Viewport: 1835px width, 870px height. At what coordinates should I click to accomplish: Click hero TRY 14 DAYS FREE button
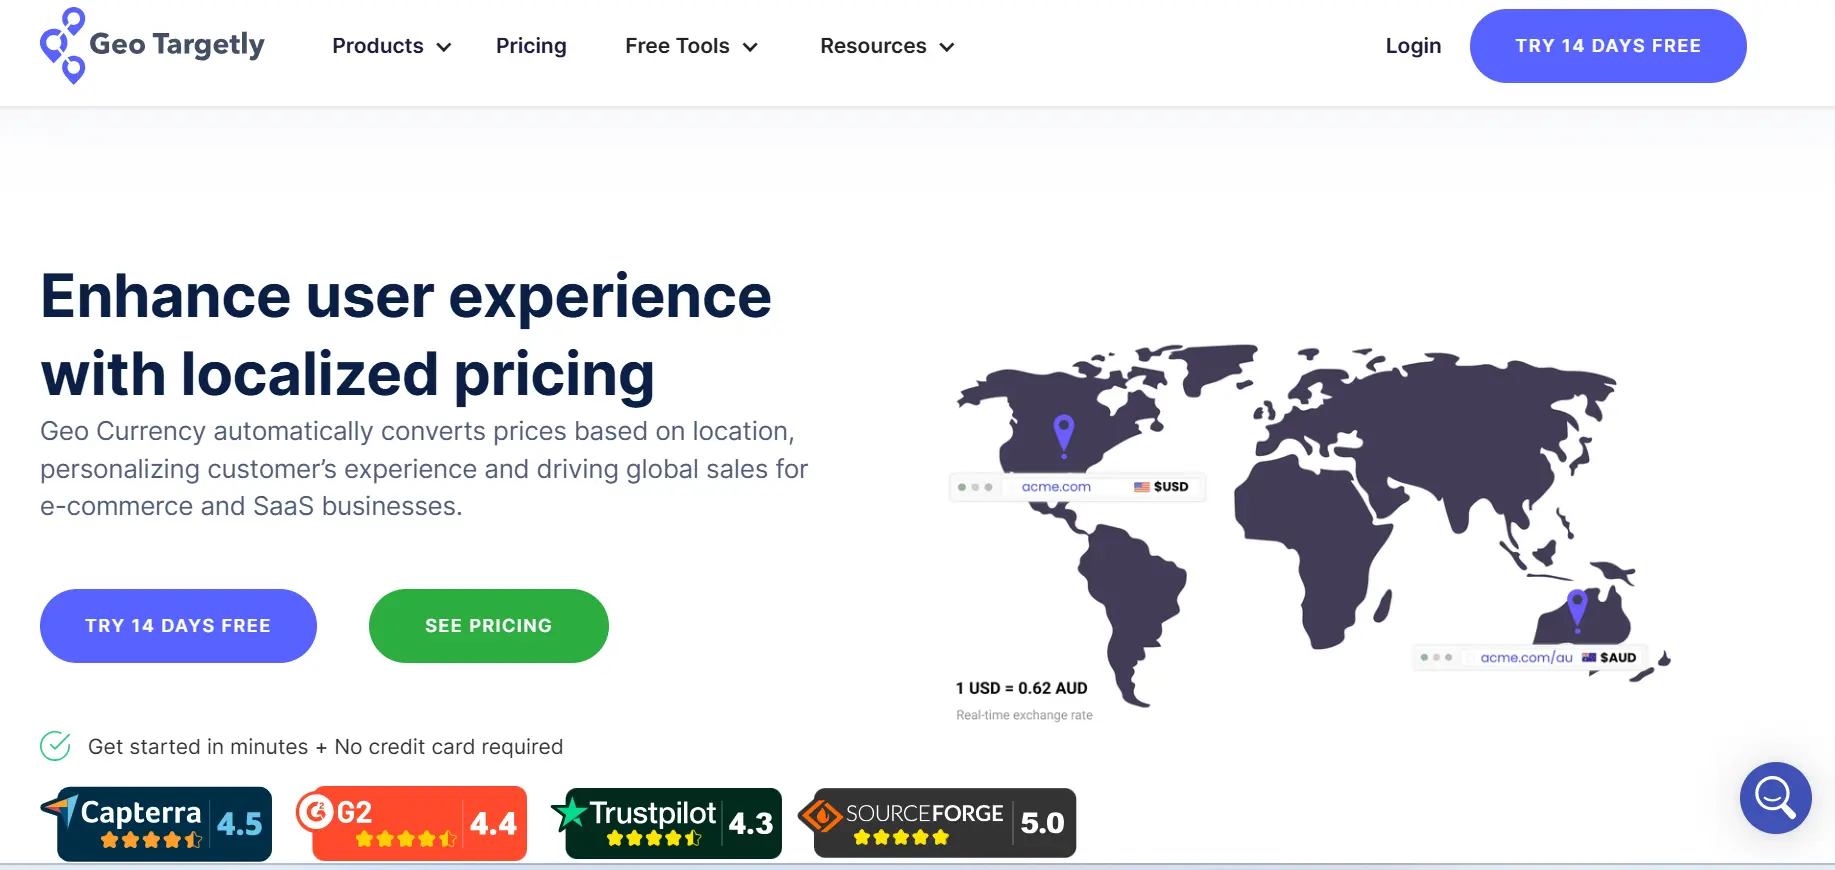[x=178, y=626]
